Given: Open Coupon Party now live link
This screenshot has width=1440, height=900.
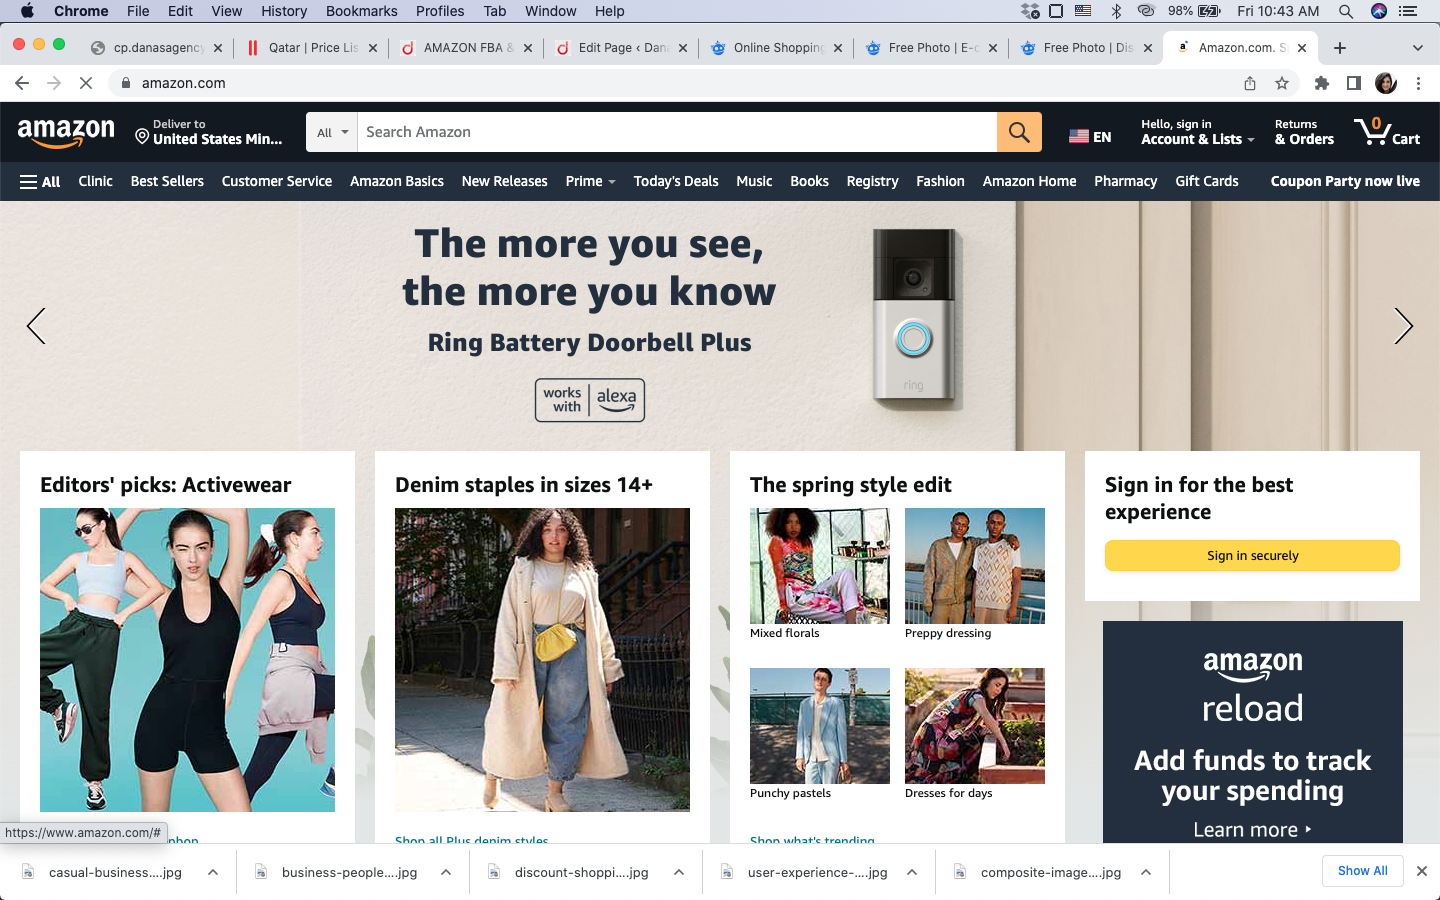Looking at the screenshot, I should [x=1345, y=182].
